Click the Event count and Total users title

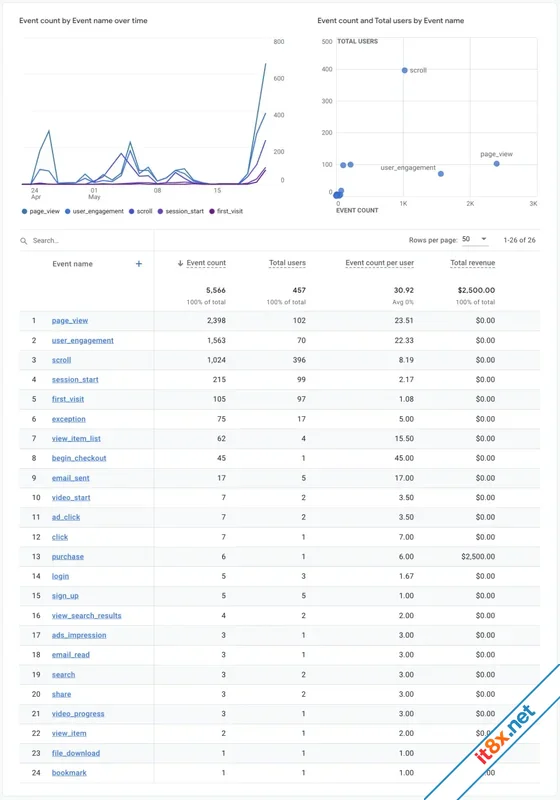pyautogui.click(x=391, y=20)
